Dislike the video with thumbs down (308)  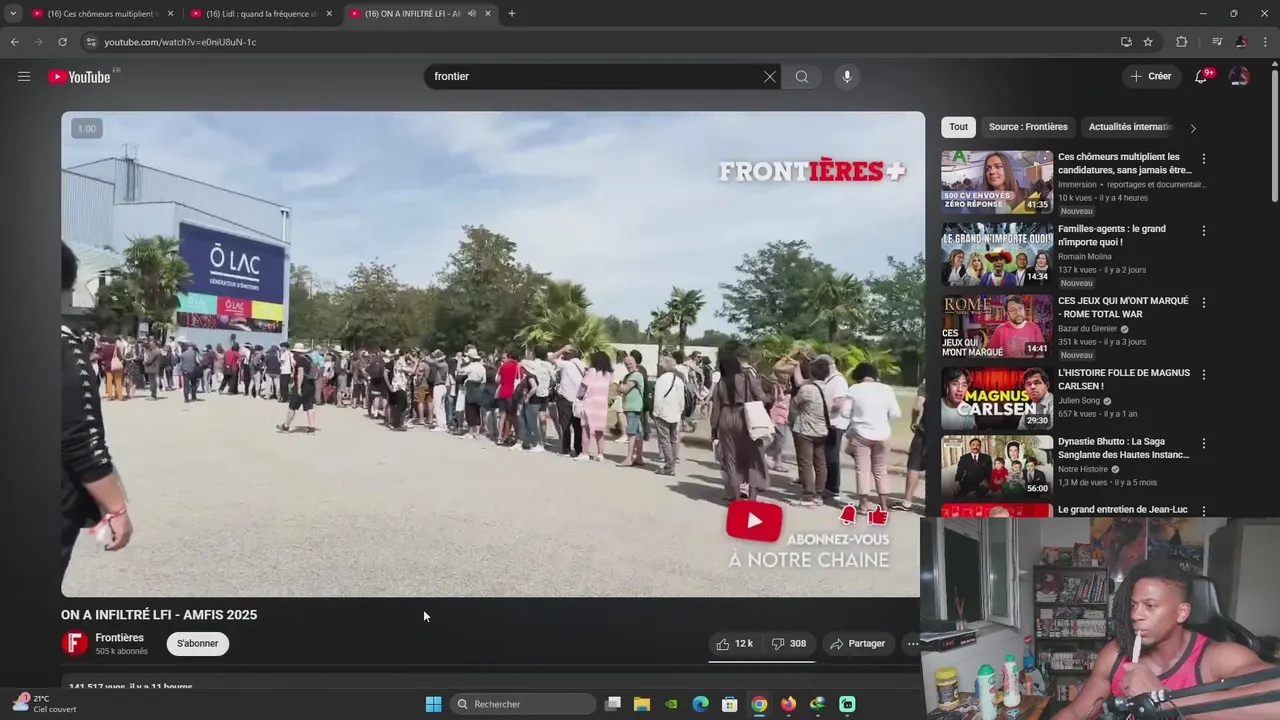(789, 644)
